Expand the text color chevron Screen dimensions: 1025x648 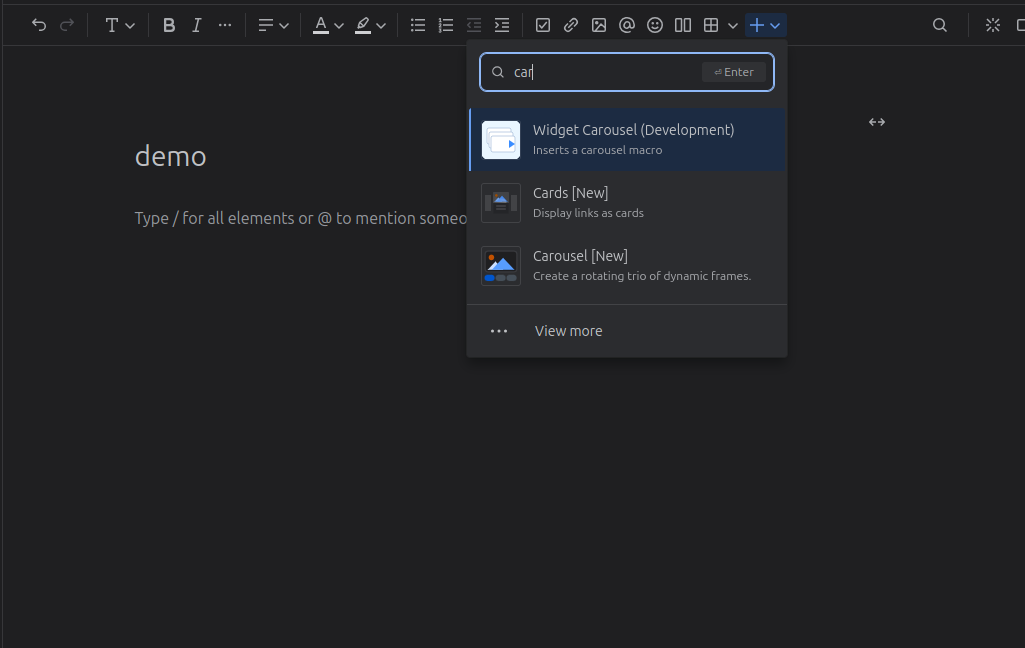339,26
